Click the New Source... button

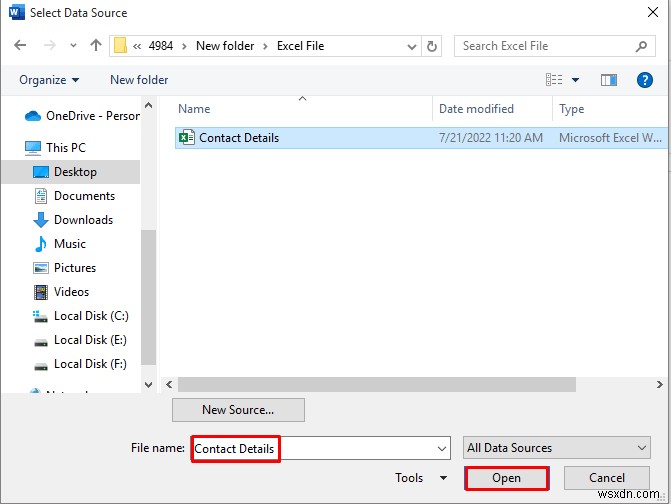point(238,410)
